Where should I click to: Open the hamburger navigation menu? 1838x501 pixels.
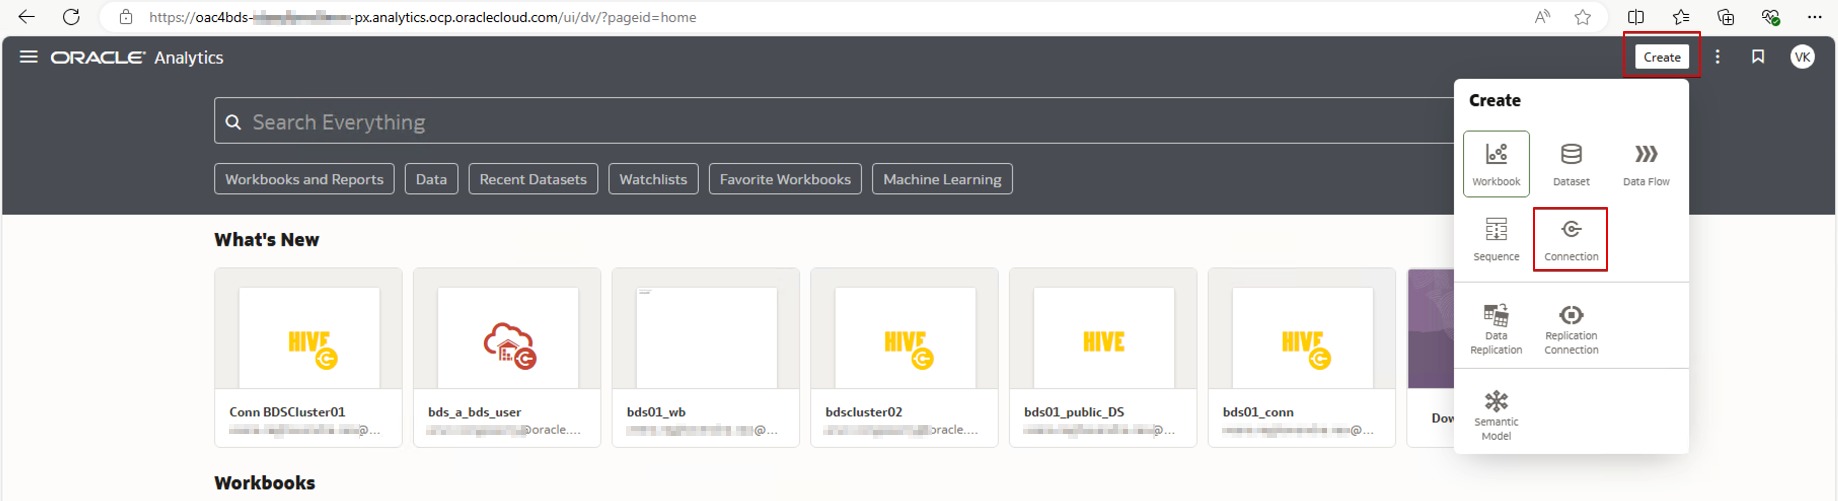28,57
